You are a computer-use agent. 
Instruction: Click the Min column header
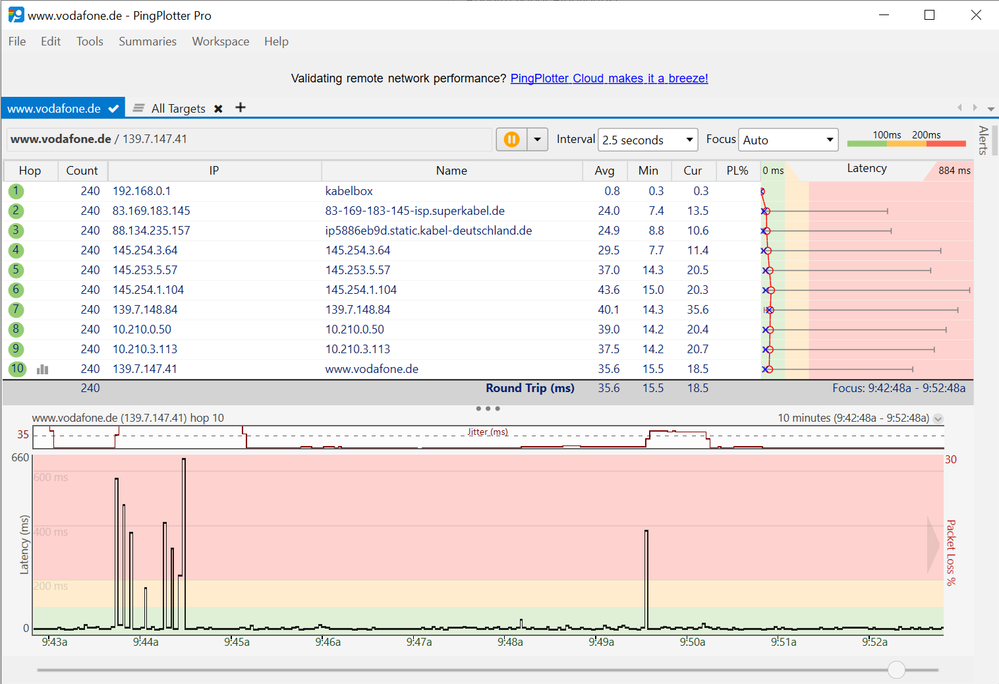tap(648, 171)
